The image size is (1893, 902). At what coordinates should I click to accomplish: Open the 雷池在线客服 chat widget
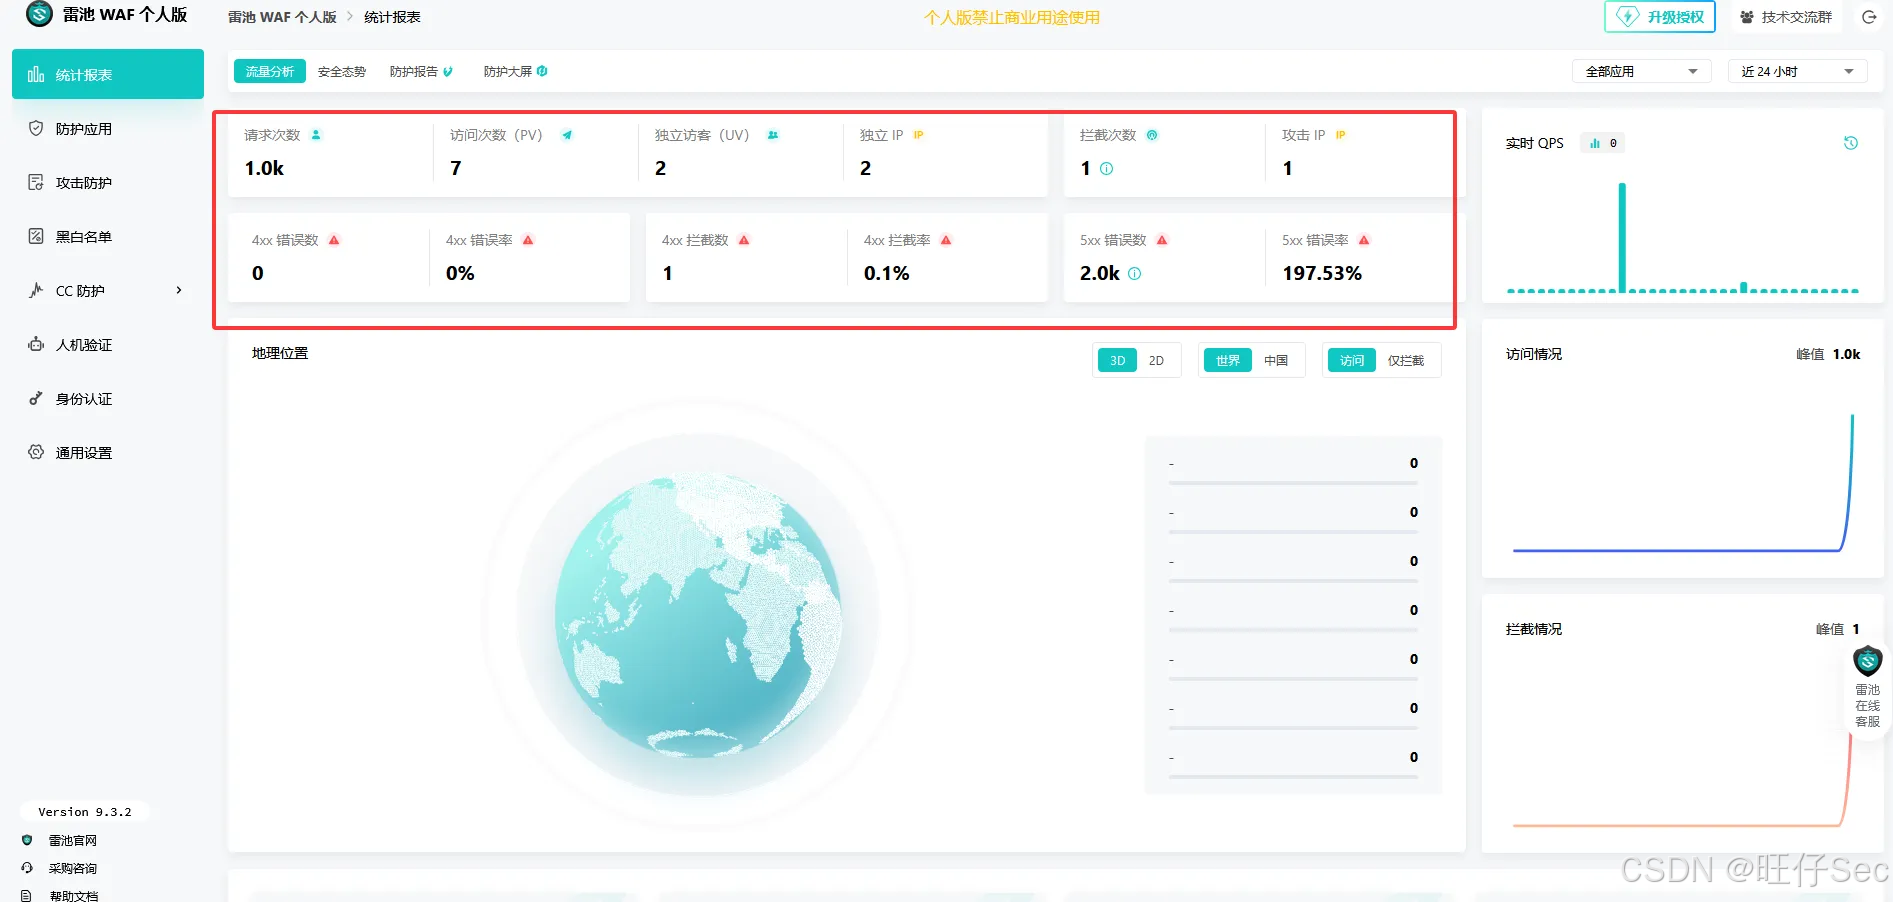pos(1867,689)
